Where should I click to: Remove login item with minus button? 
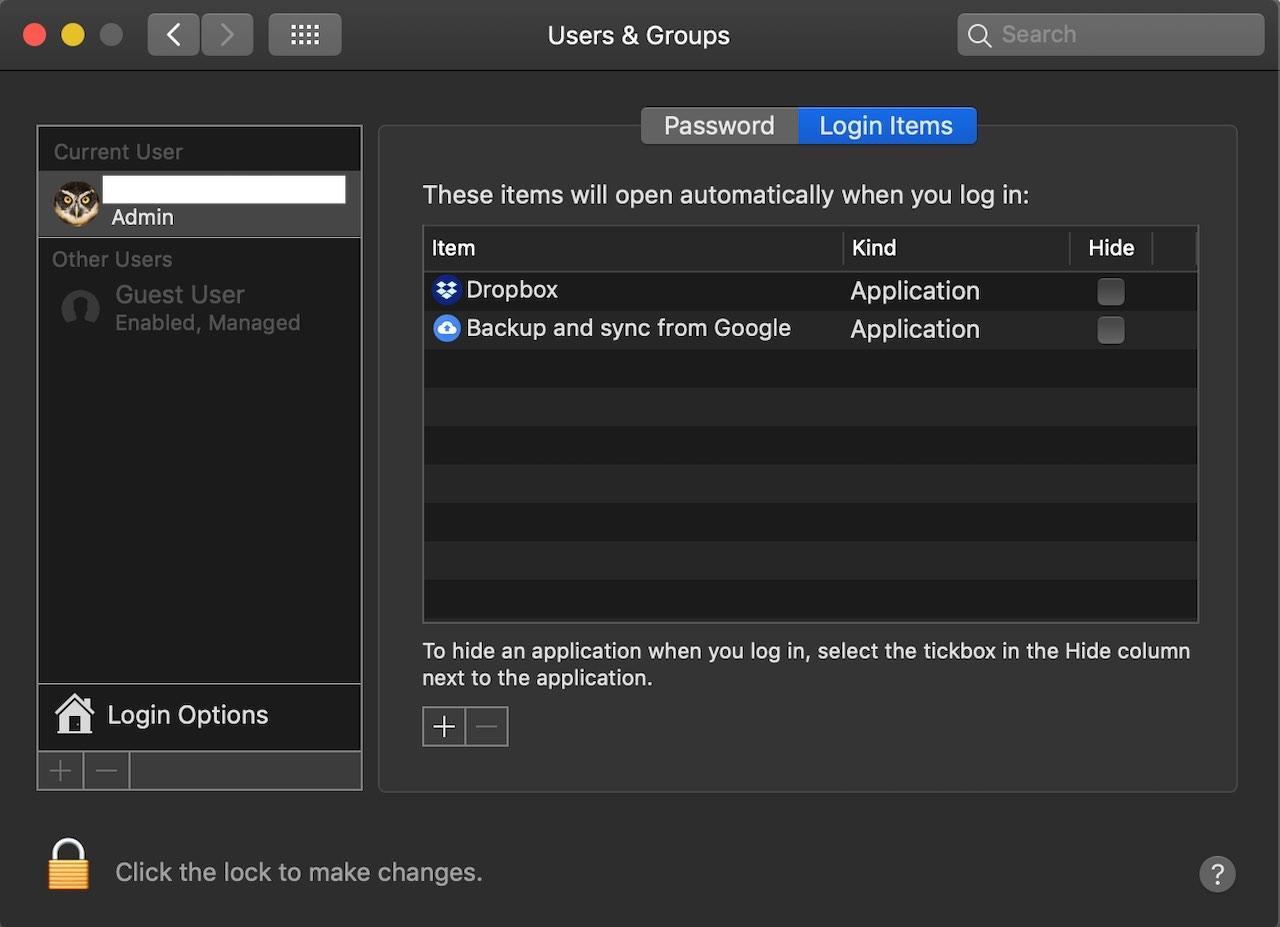click(x=487, y=727)
